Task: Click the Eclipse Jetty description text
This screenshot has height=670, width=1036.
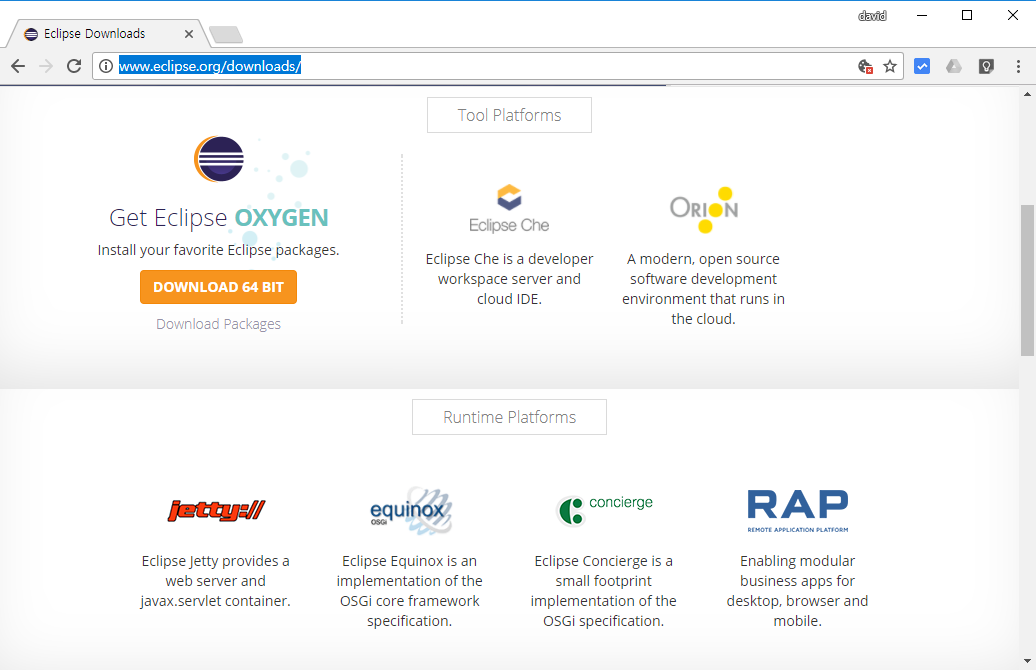Action: (x=215, y=581)
